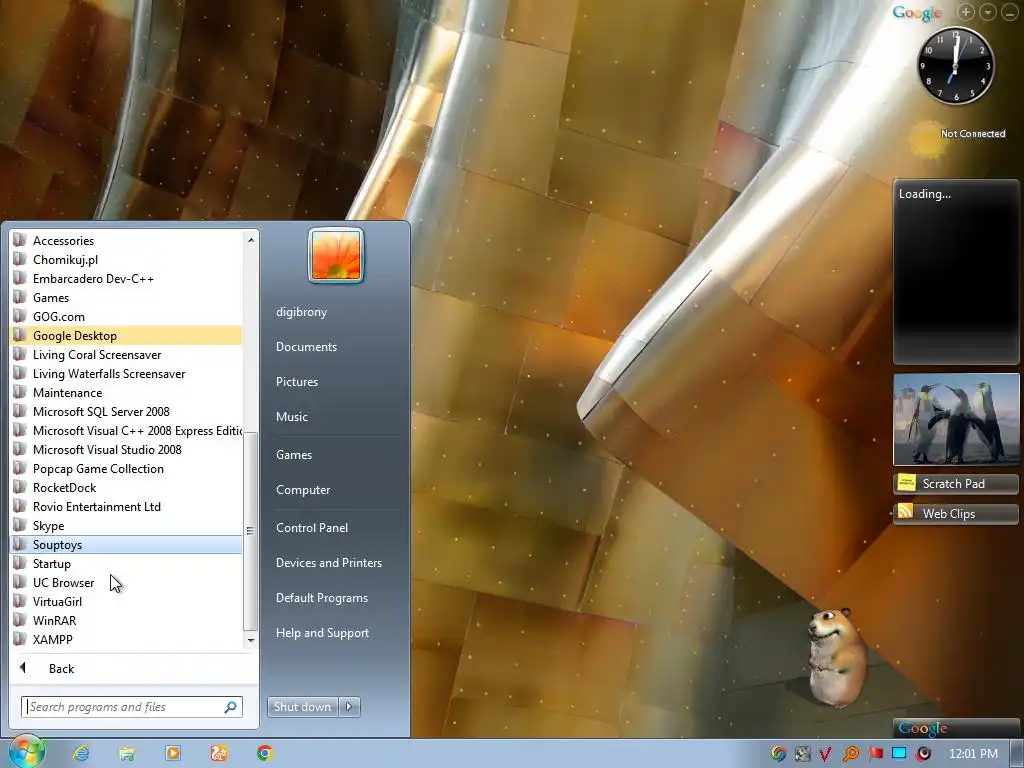Expand the Google Desktop folder
1024x768 pixels.
pos(126,336)
